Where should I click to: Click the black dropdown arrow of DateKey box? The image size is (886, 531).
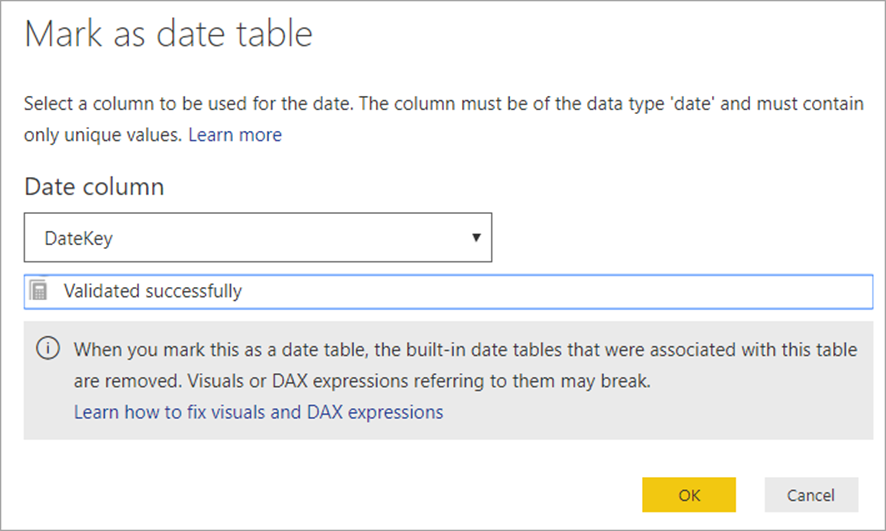coord(476,238)
